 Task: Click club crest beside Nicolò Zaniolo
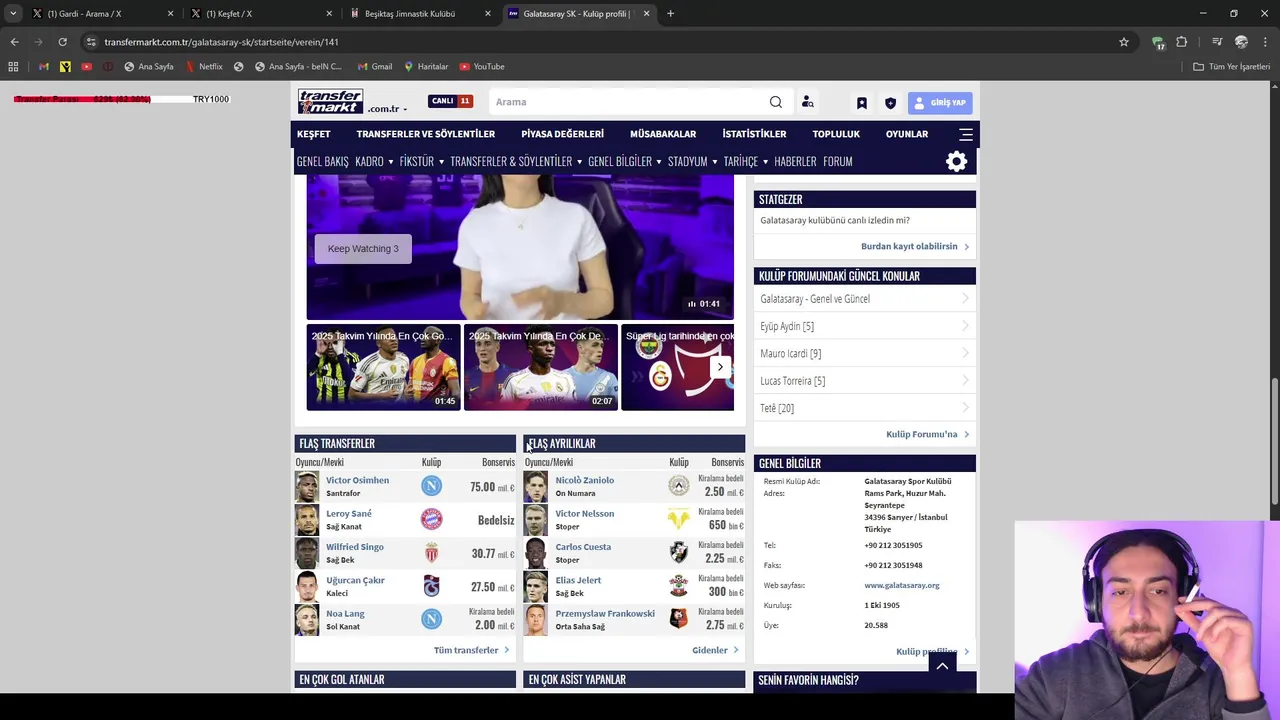[679, 486]
